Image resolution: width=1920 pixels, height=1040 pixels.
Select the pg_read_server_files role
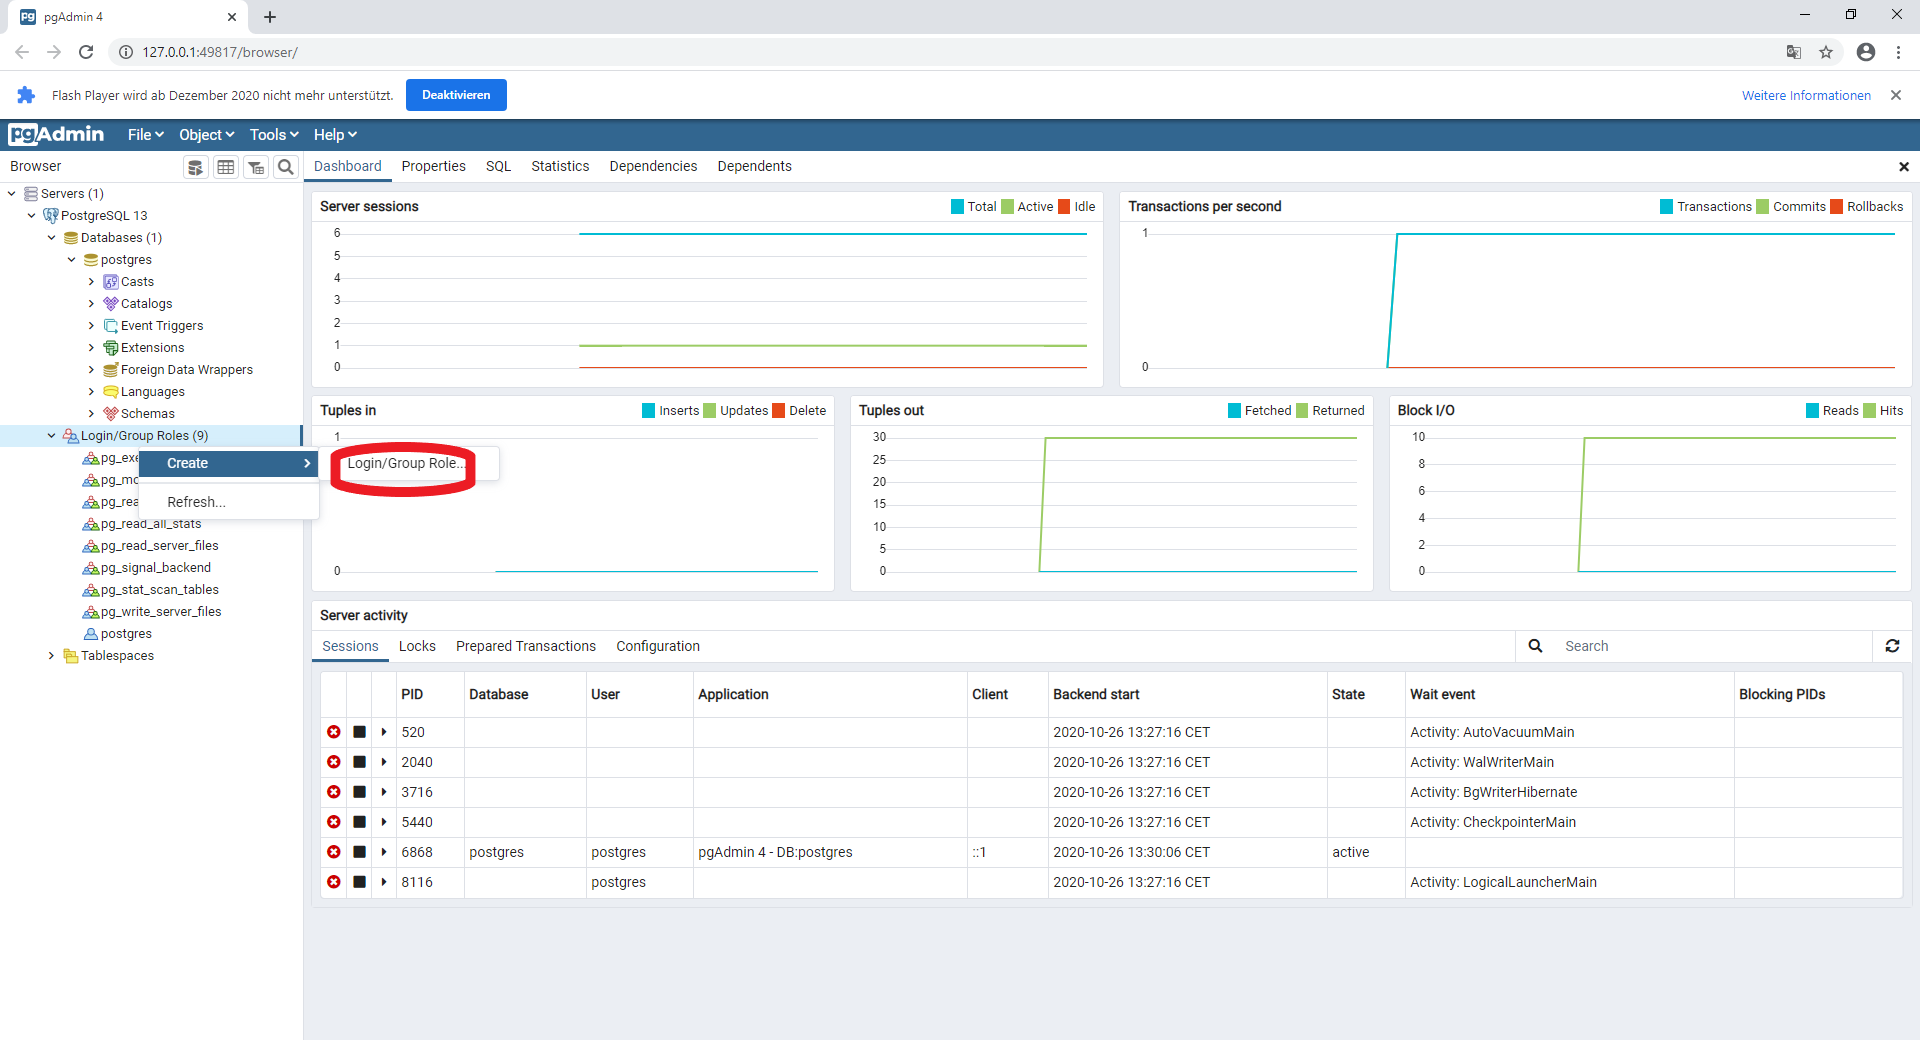pyautogui.click(x=159, y=546)
